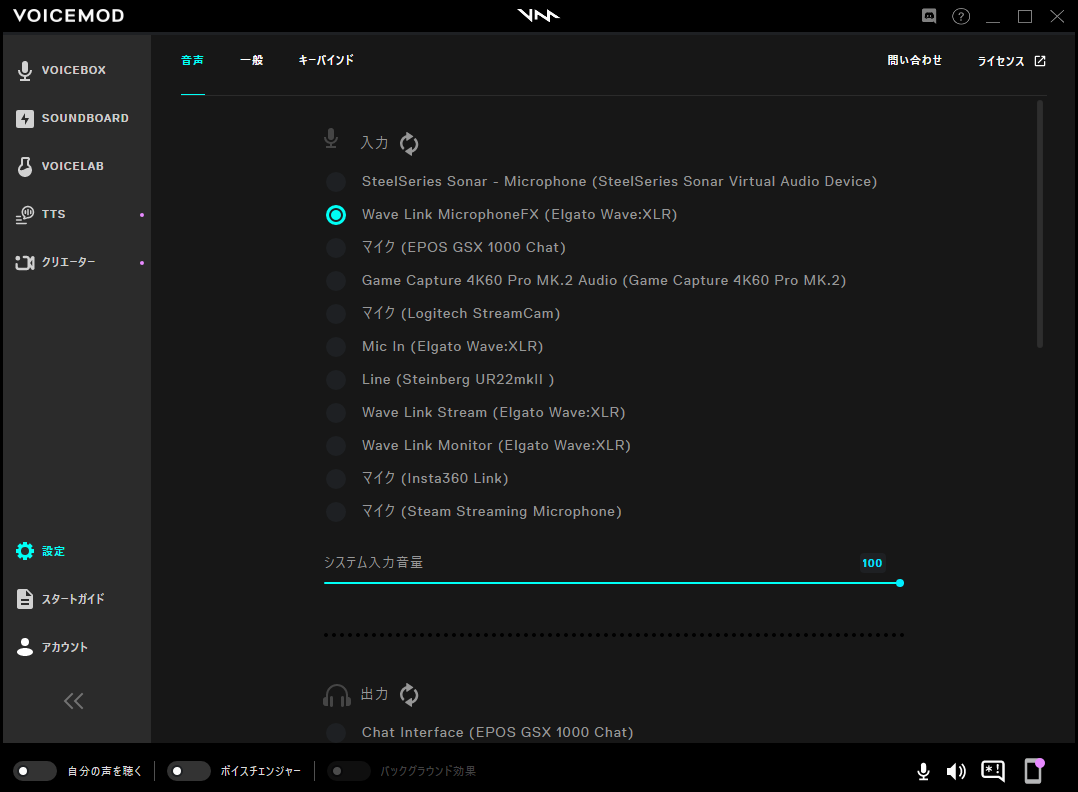Switch to 一般 tab
The image size is (1078, 792).
[x=252, y=60]
